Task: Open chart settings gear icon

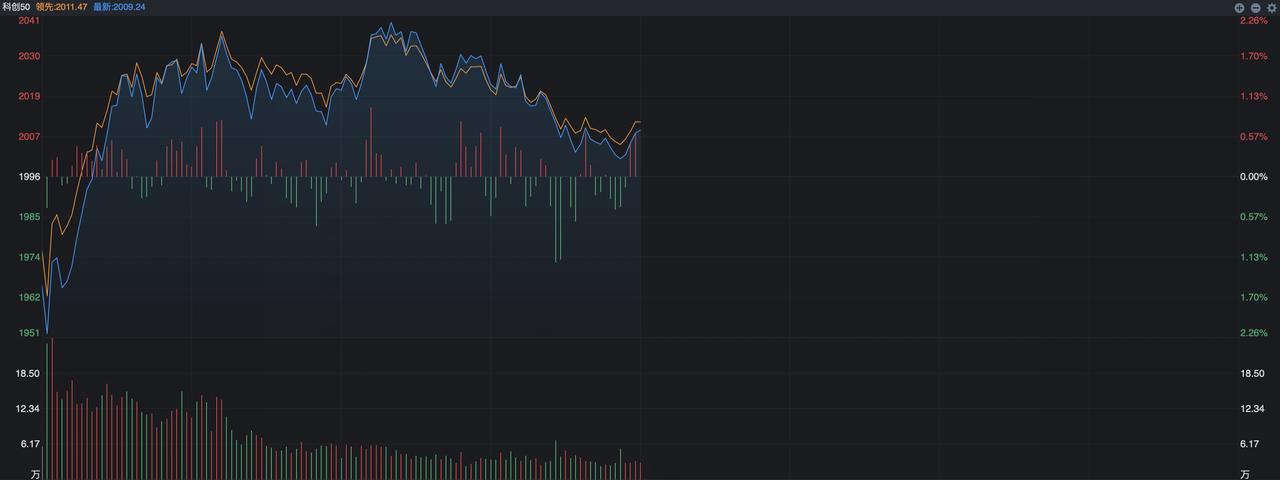Action: click(1271, 7)
